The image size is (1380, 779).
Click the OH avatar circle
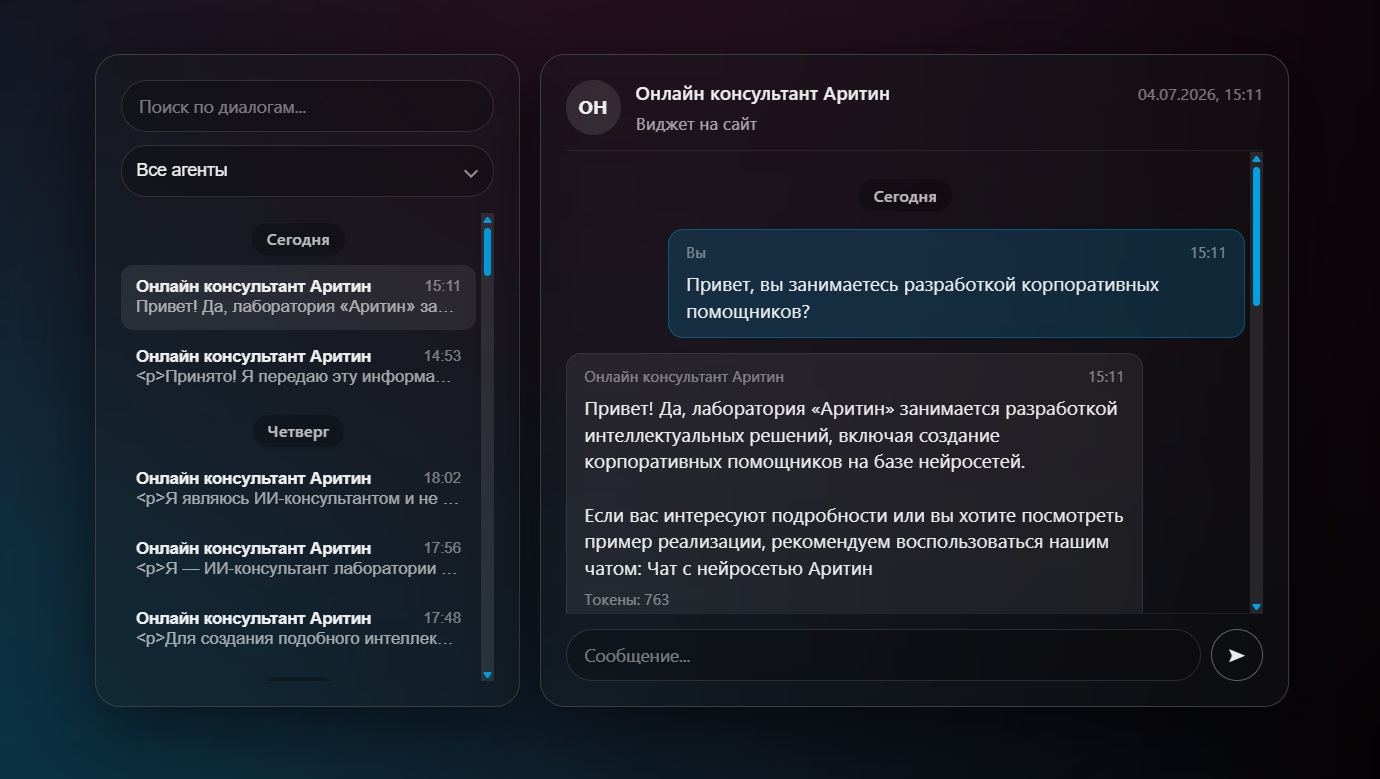click(x=593, y=107)
